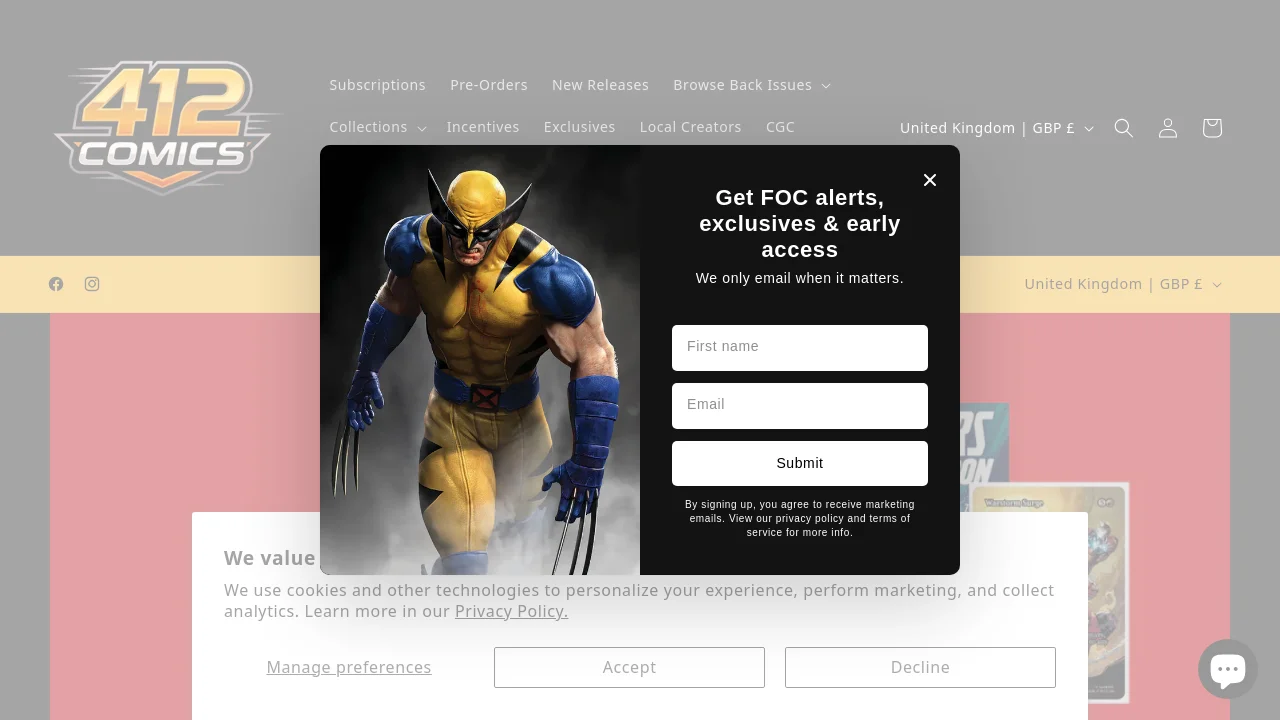The width and height of the screenshot is (1280, 720).
Task: Close the FOC alerts popup
Action: pos(930,180)
